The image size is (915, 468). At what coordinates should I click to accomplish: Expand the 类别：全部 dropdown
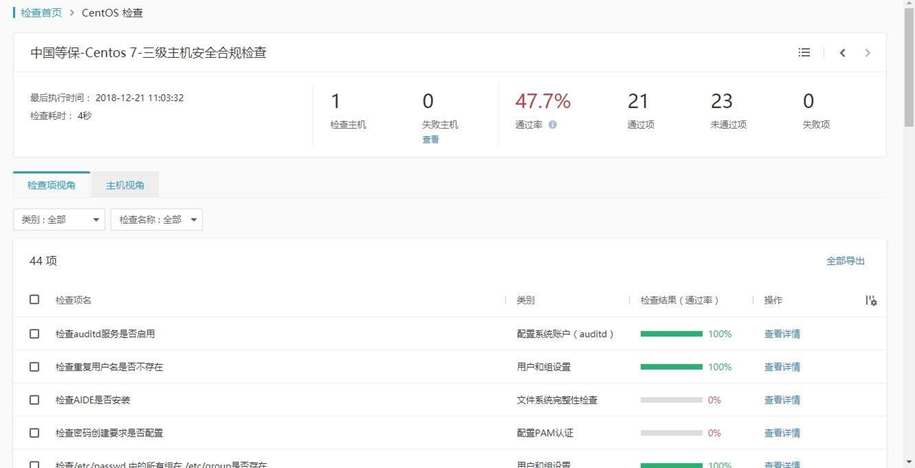coord(59,220)
